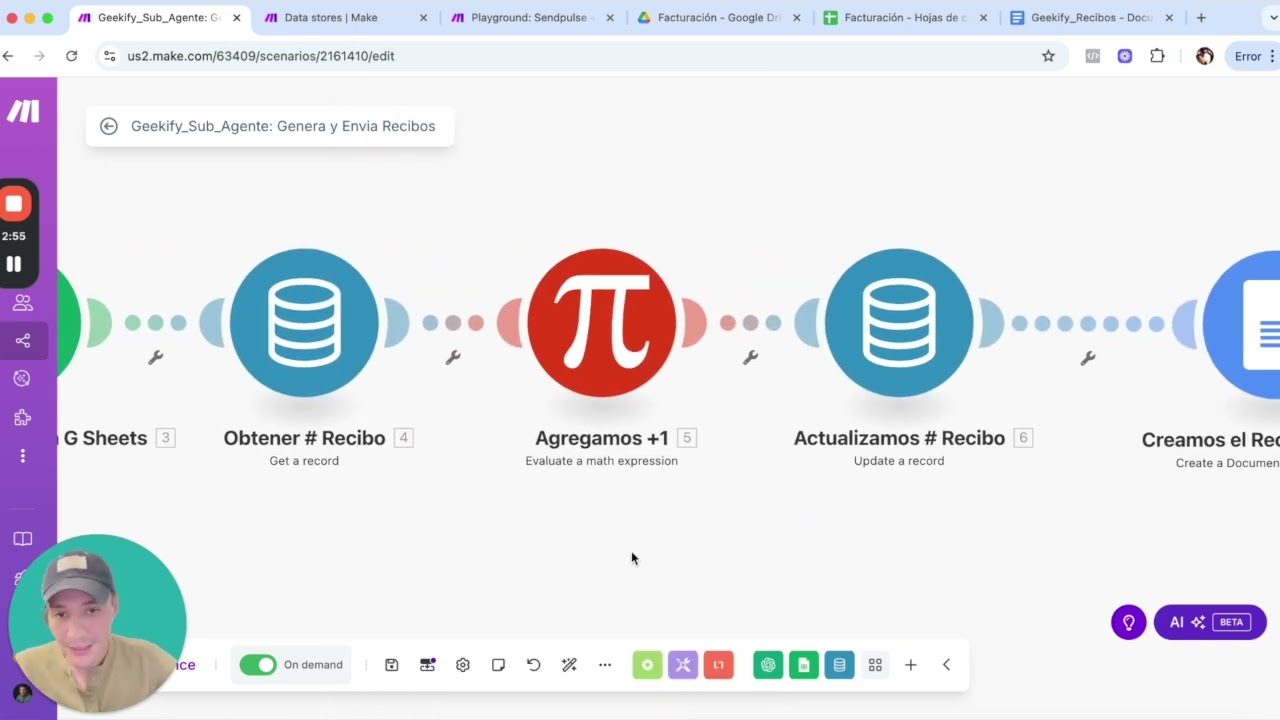The height and width of the screenshot is (720, 1280).
Task: Open the wrench filter before Creamos el Recibo
Action: (1088, 357)
